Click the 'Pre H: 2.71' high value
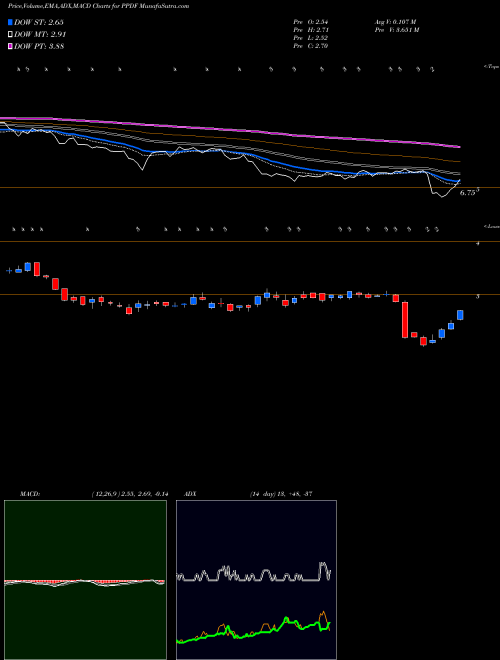The width and height of the screenshot is (500, 660). (x=311, y=30)
